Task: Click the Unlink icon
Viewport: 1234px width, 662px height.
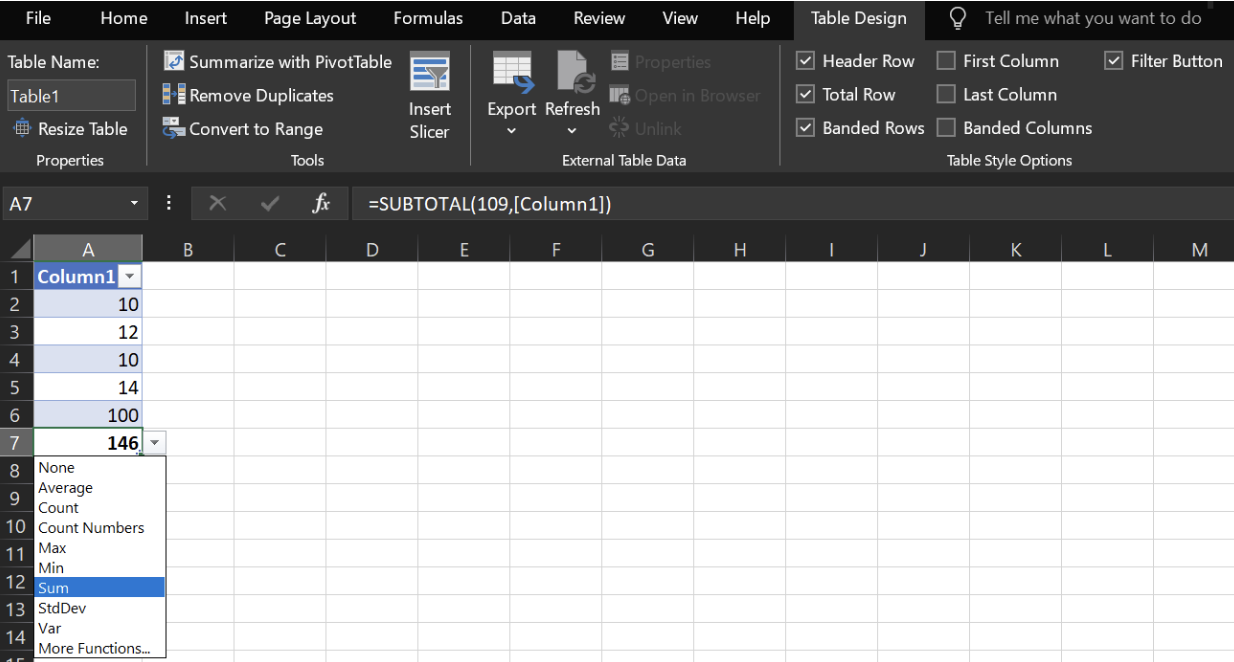Action: (620, 128)
